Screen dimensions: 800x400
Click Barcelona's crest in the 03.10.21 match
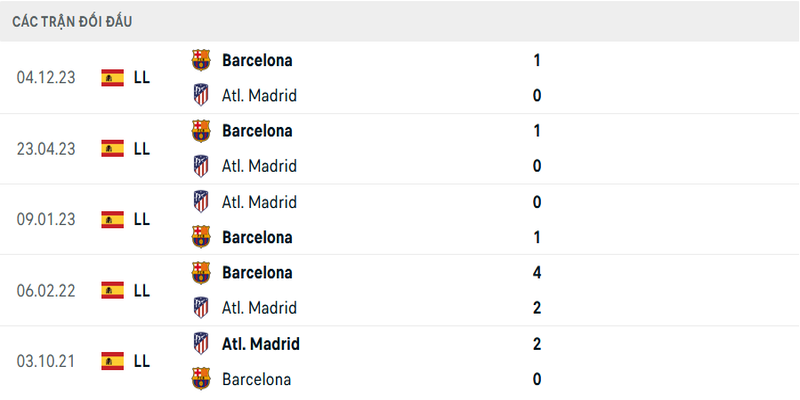[x=201, y=379]
